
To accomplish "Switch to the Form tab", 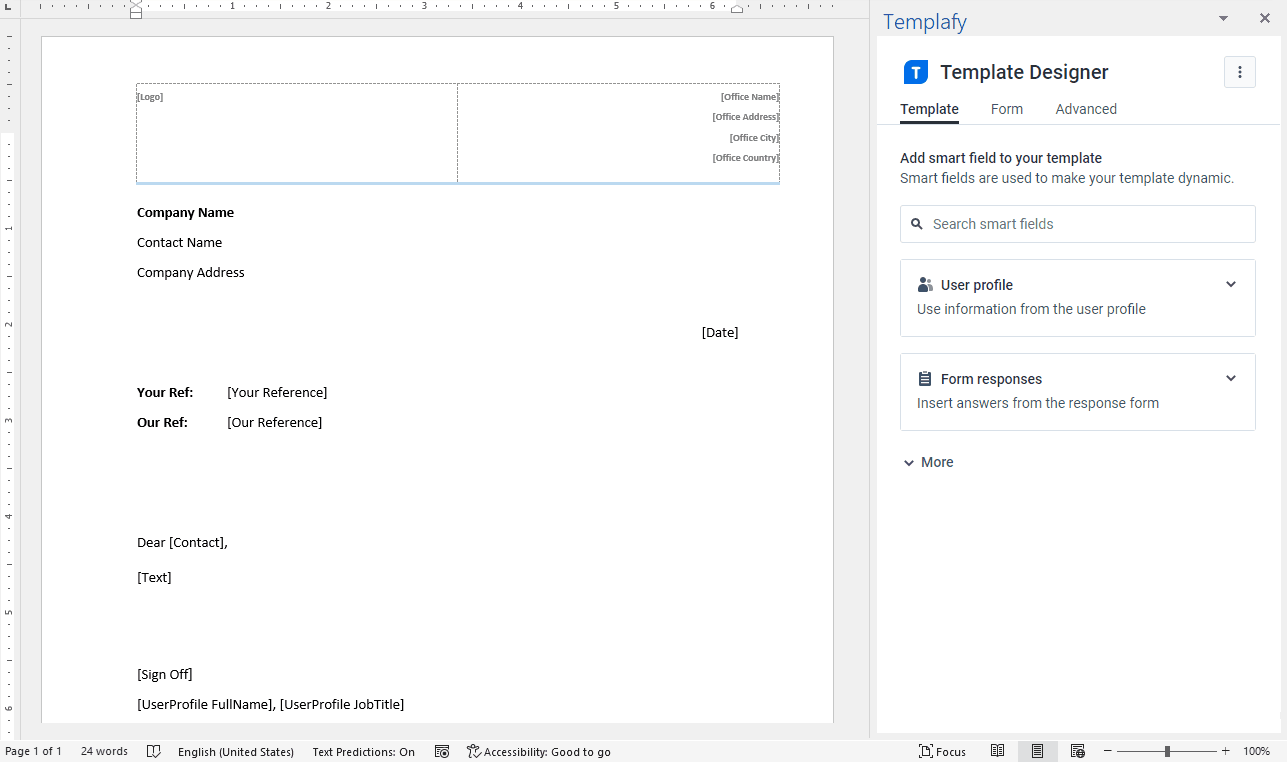I will [1007, 109].
